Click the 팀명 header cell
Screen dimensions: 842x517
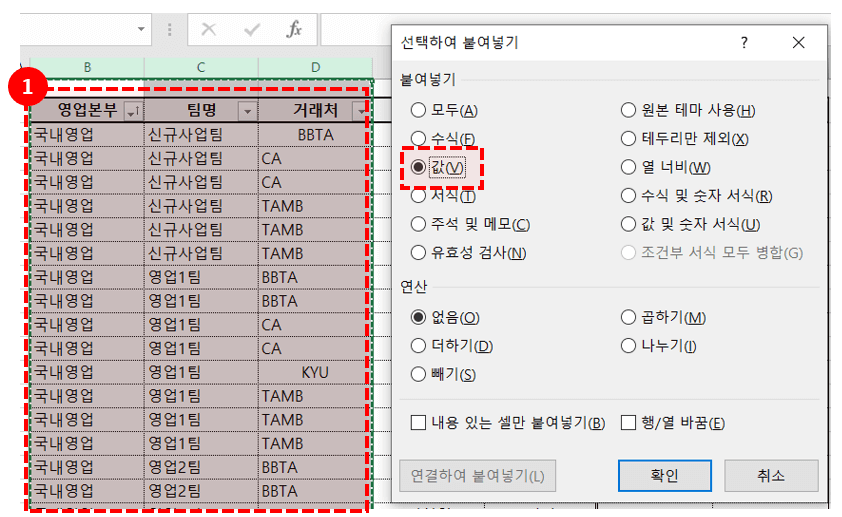coord(201,111)
